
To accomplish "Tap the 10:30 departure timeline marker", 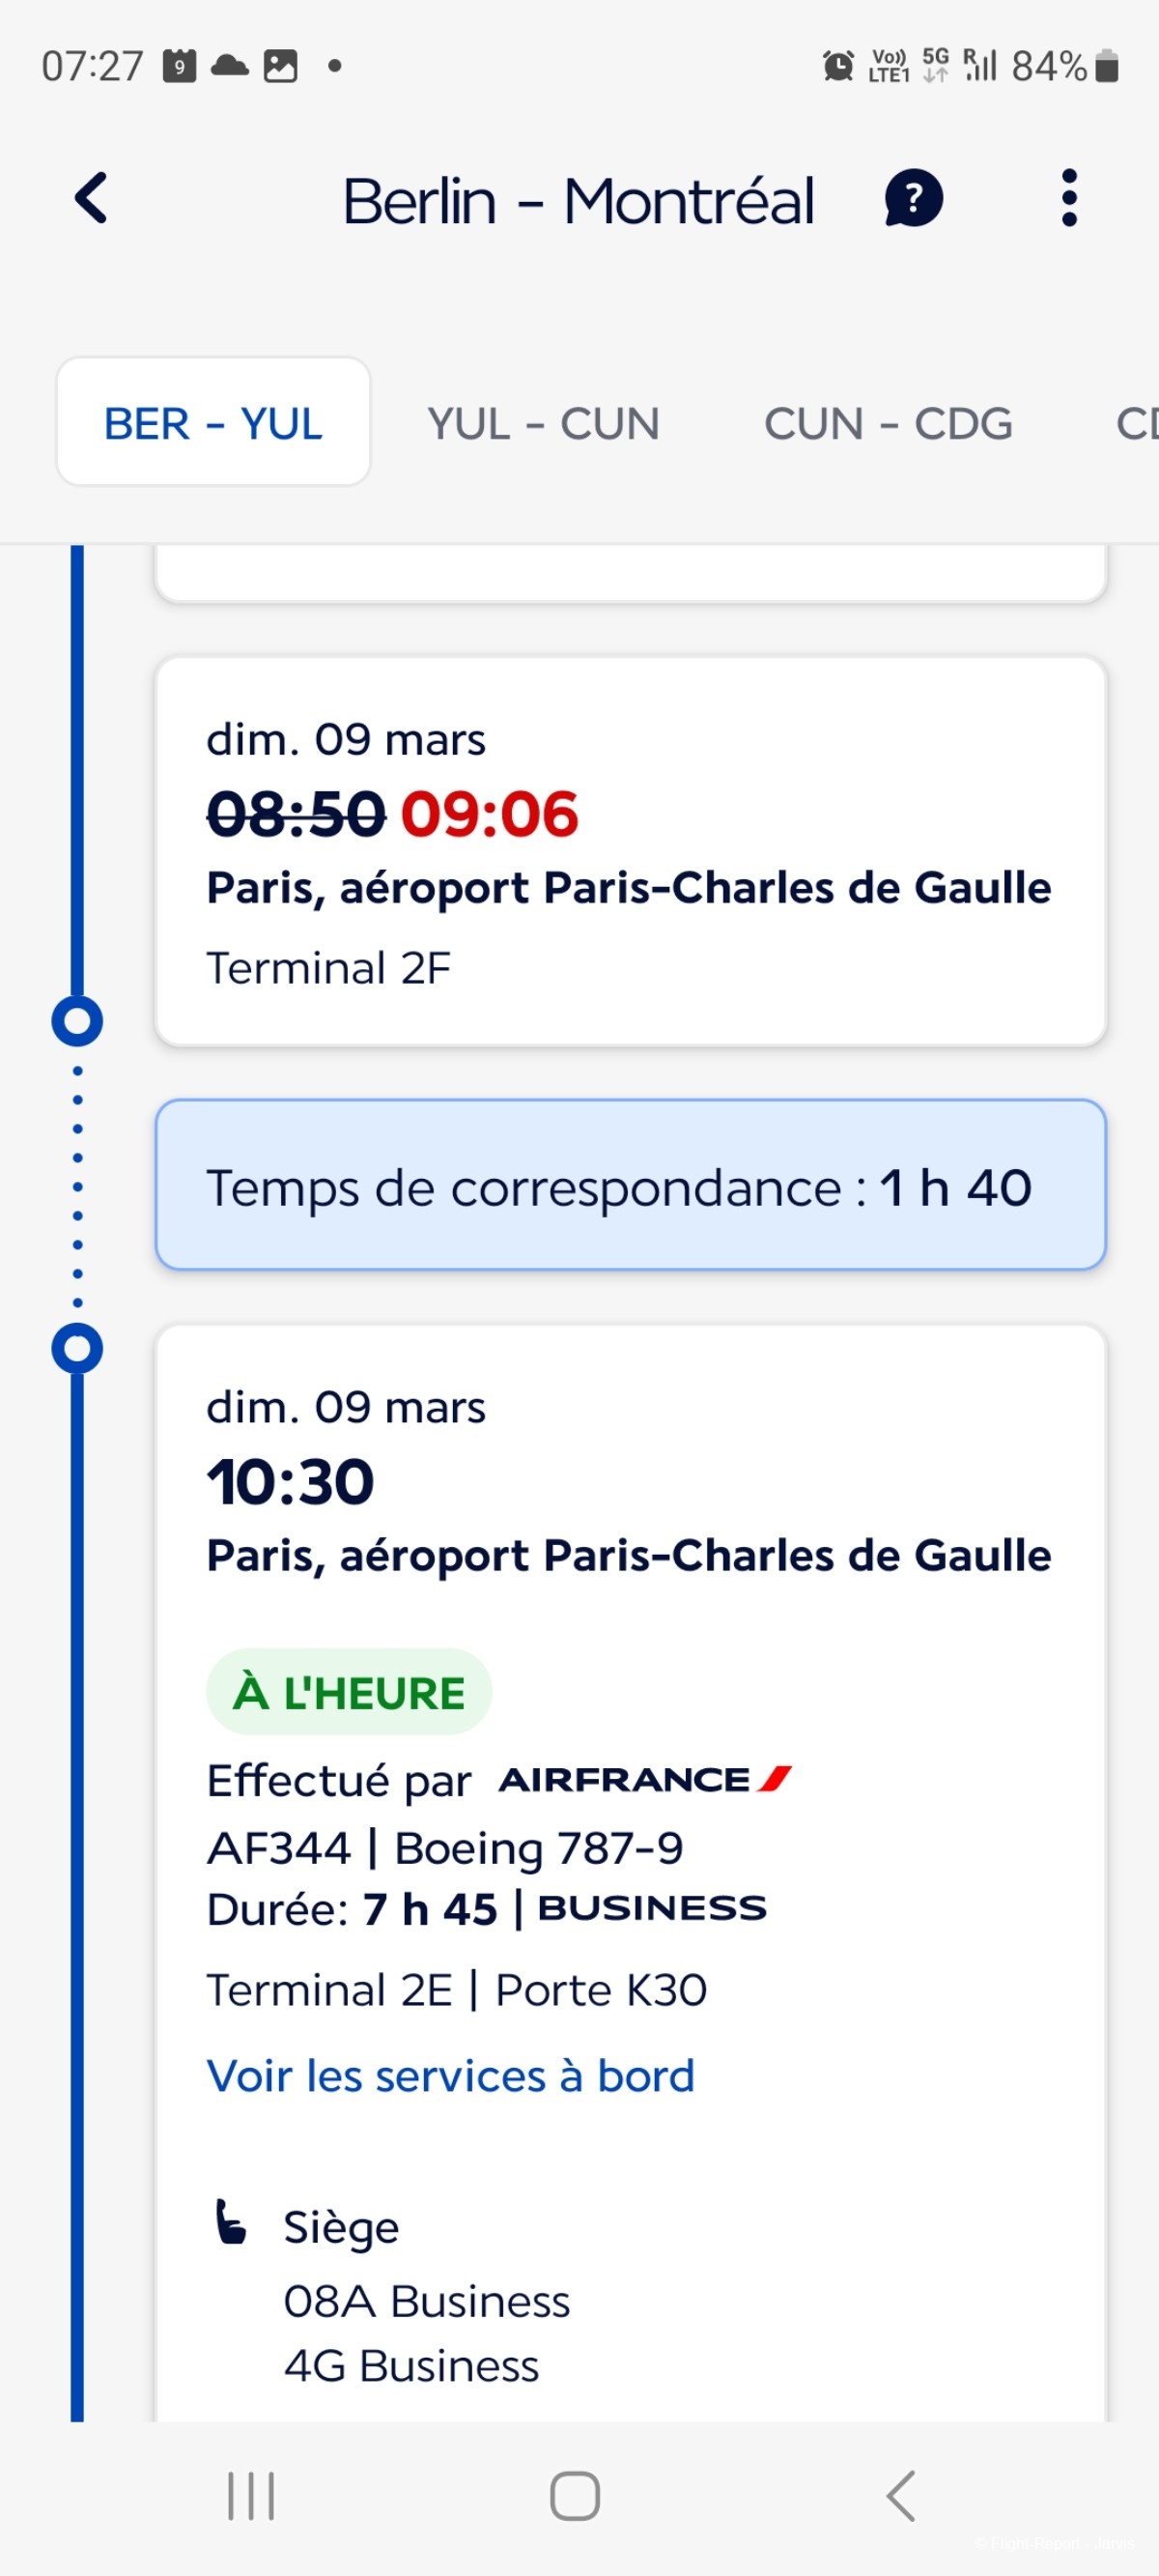I will (x=77, y=1348).
